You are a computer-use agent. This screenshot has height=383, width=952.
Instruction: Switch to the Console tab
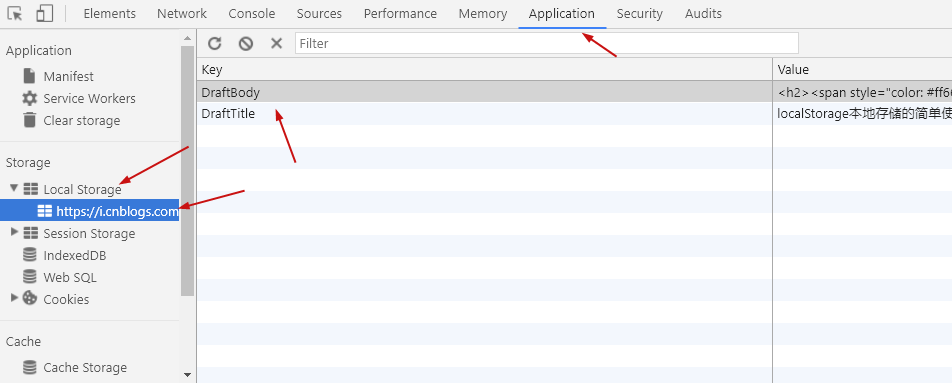[x=251, y=13]
